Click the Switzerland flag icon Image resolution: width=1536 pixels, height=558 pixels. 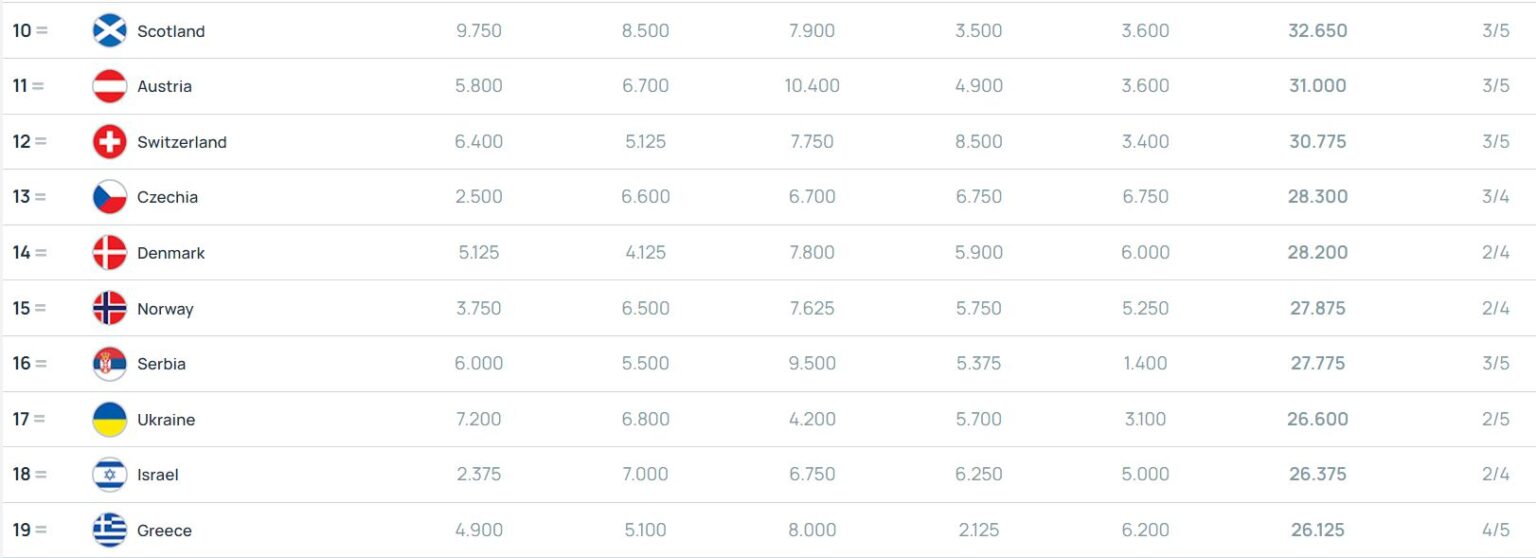[109, 142]
